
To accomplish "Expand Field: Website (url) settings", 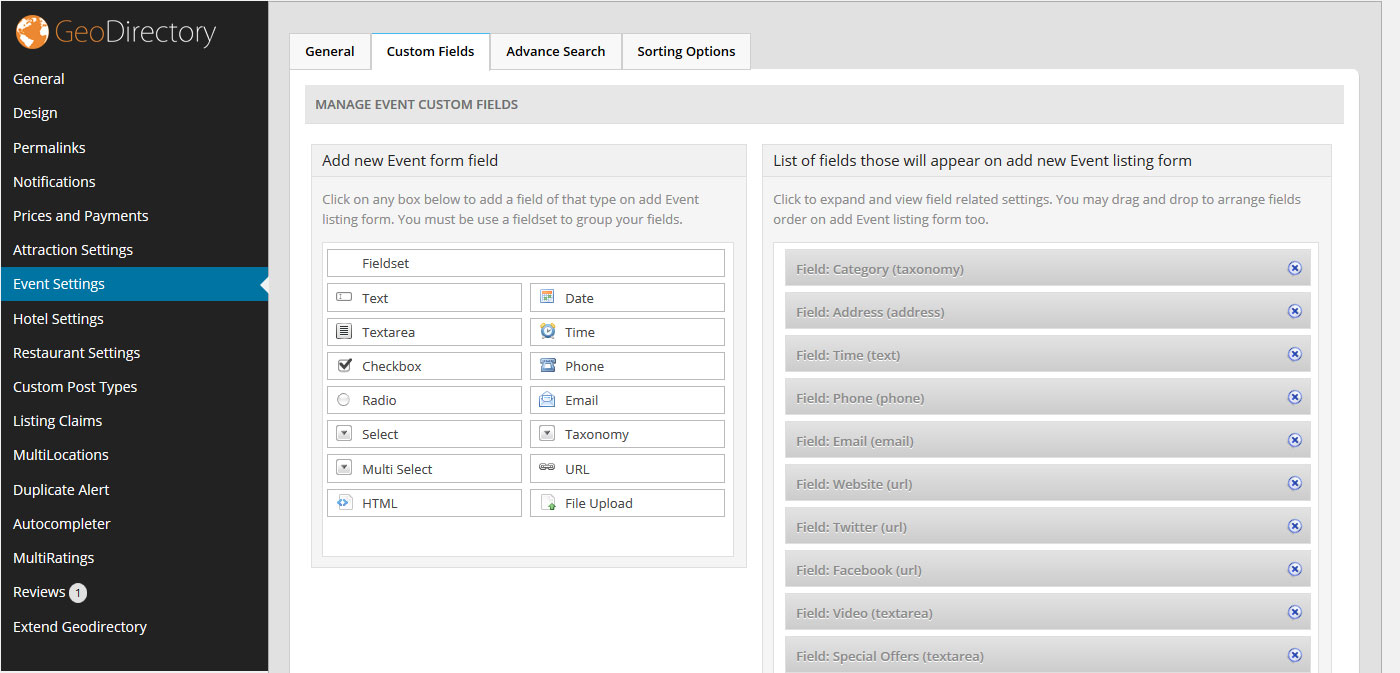I will 1047,483.
